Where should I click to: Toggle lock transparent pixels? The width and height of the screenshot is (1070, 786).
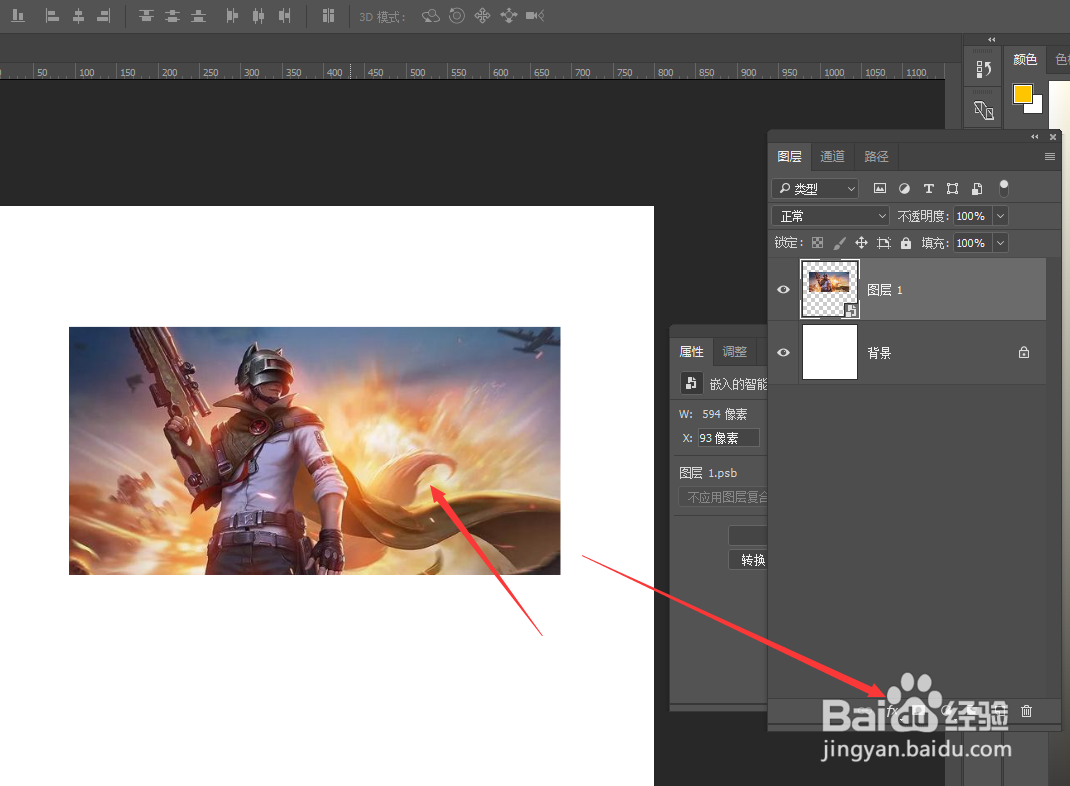(x=818, y=243)
